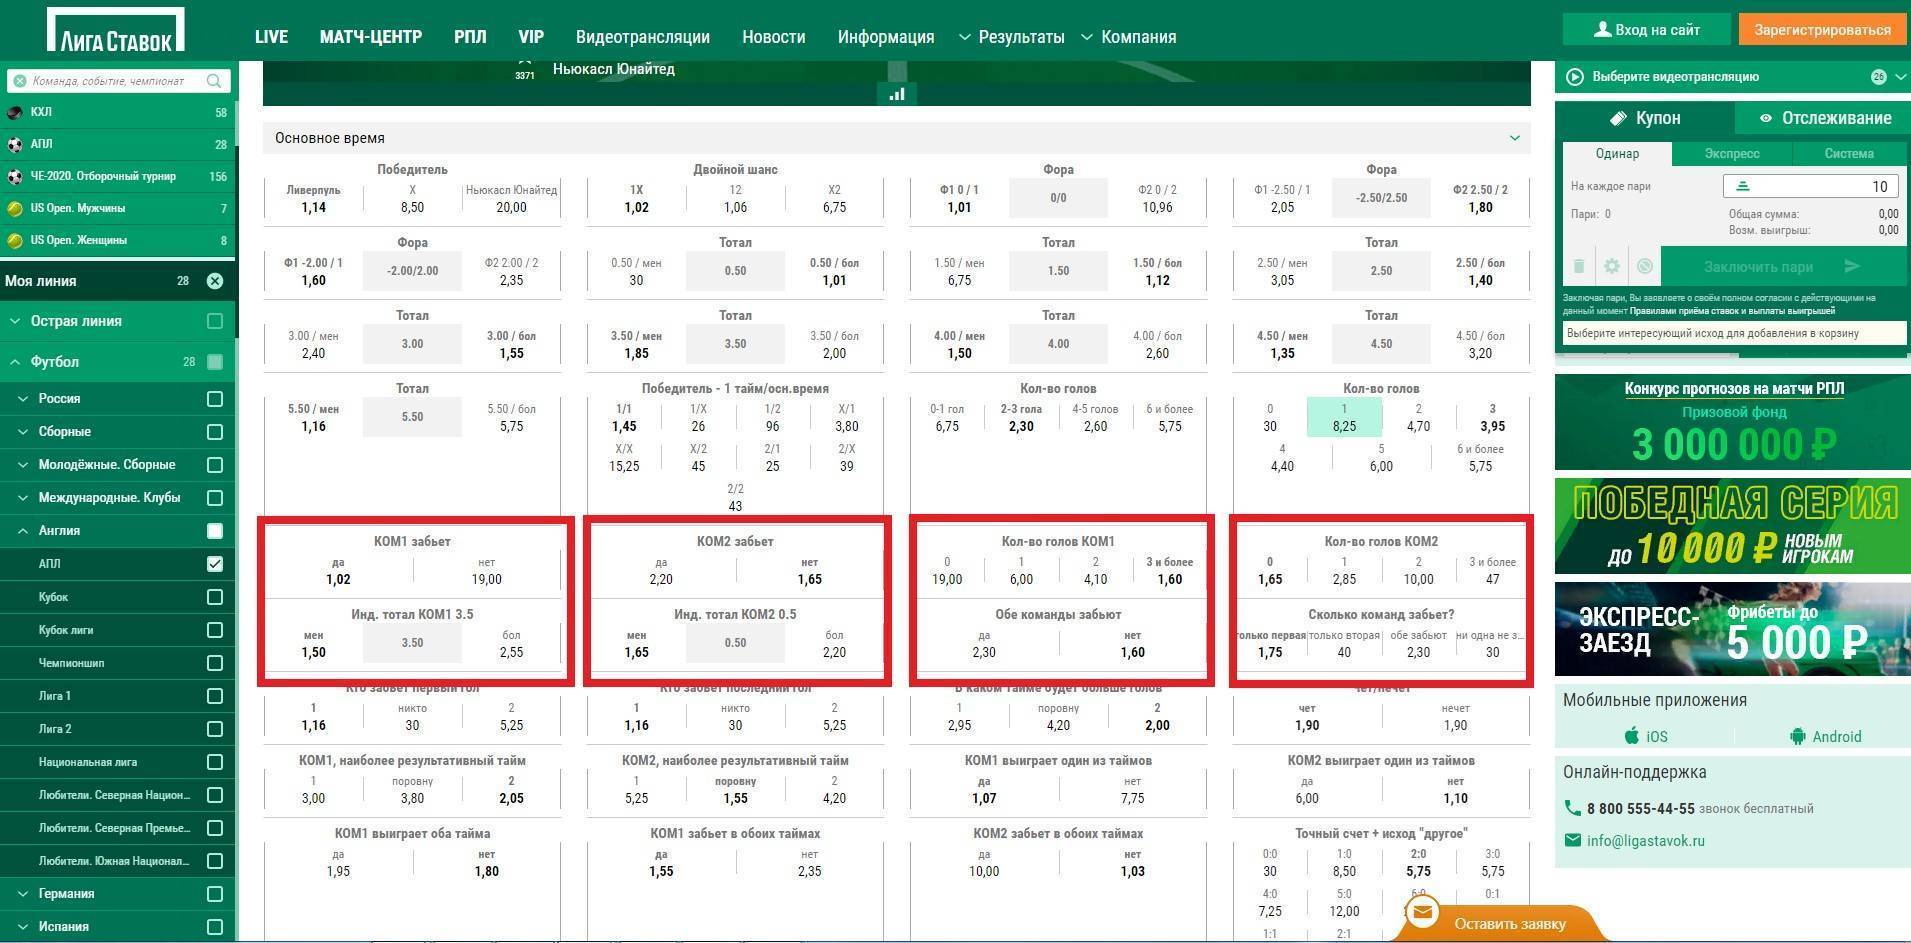Enable the Острая линия checkbox
This screenshot has width=1911, height=943.
(x=214, y=321)
